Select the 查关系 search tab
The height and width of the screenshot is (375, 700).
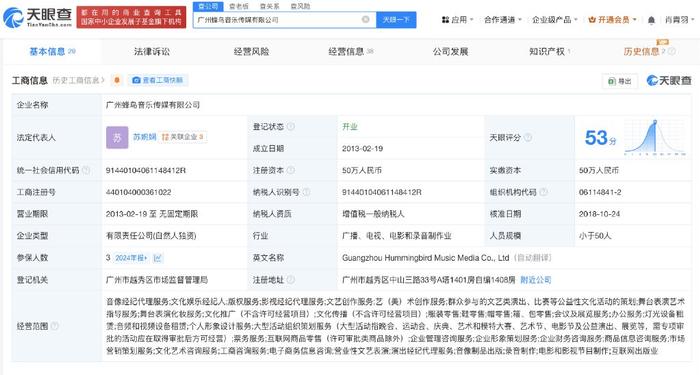270,6
